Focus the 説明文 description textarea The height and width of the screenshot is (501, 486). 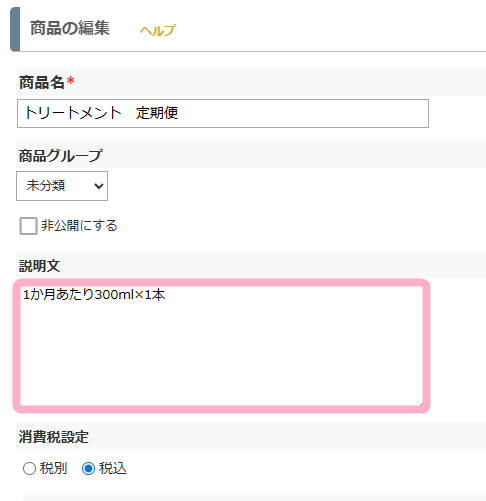coord(222,346)
